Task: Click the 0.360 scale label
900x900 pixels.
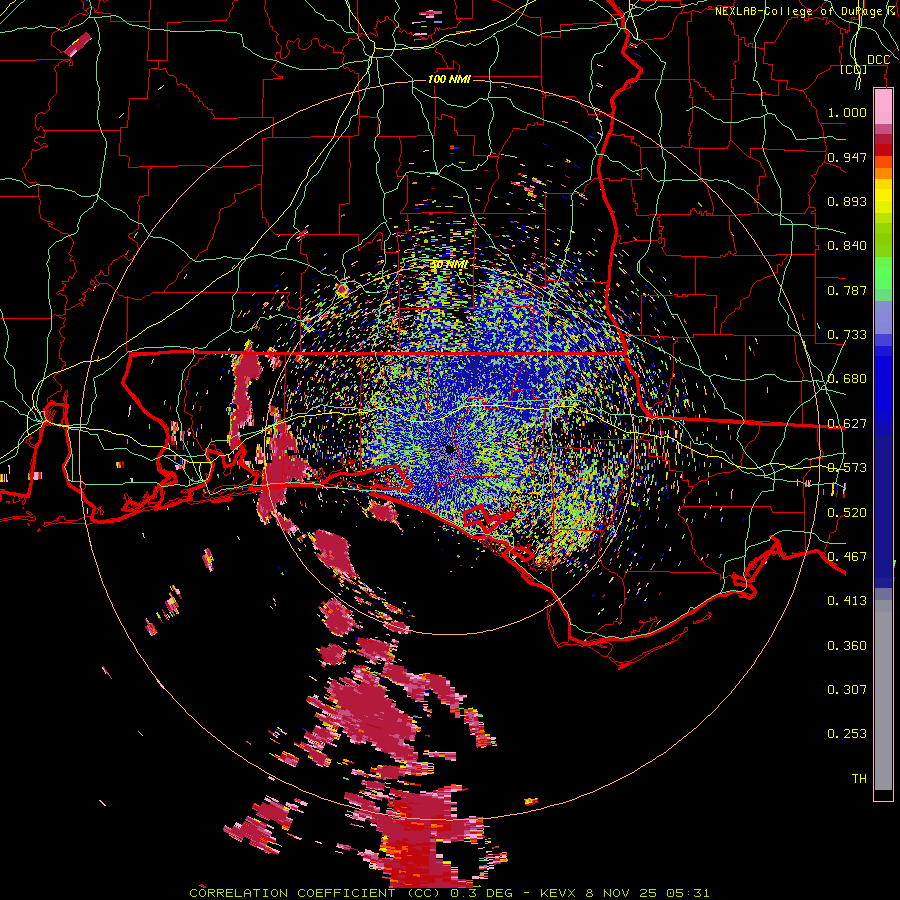Action: [847, 646]
